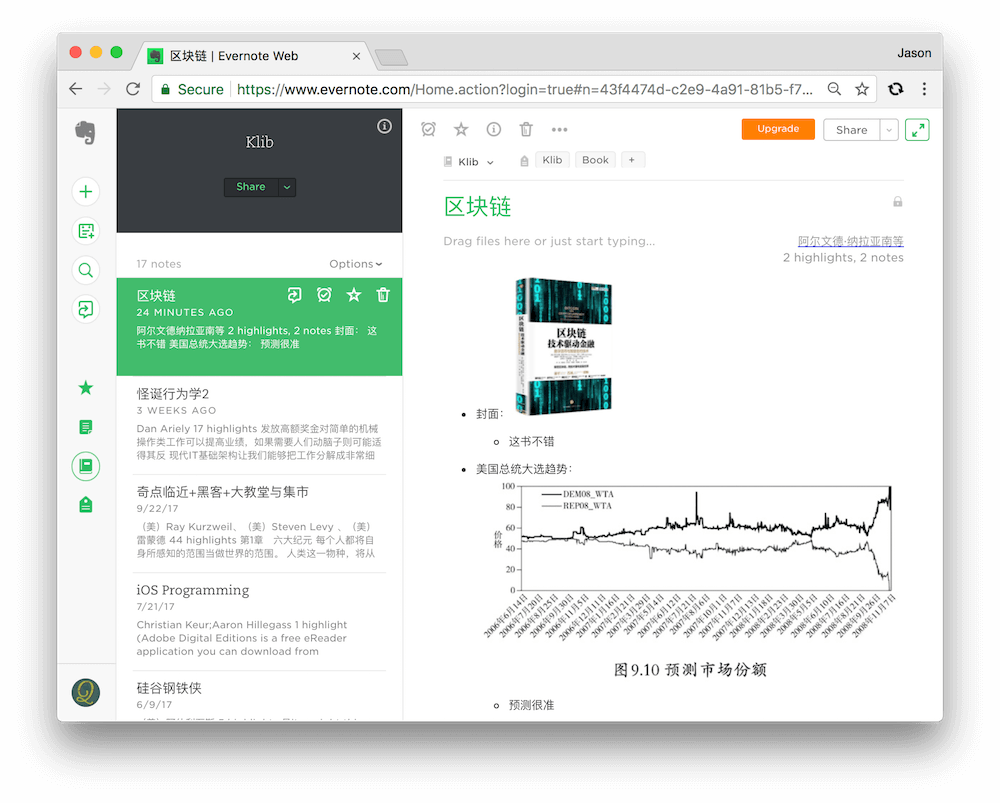Screen dimensions: 1000x803
Task: Open the sidebar search icon
Action: click(85, 270)
